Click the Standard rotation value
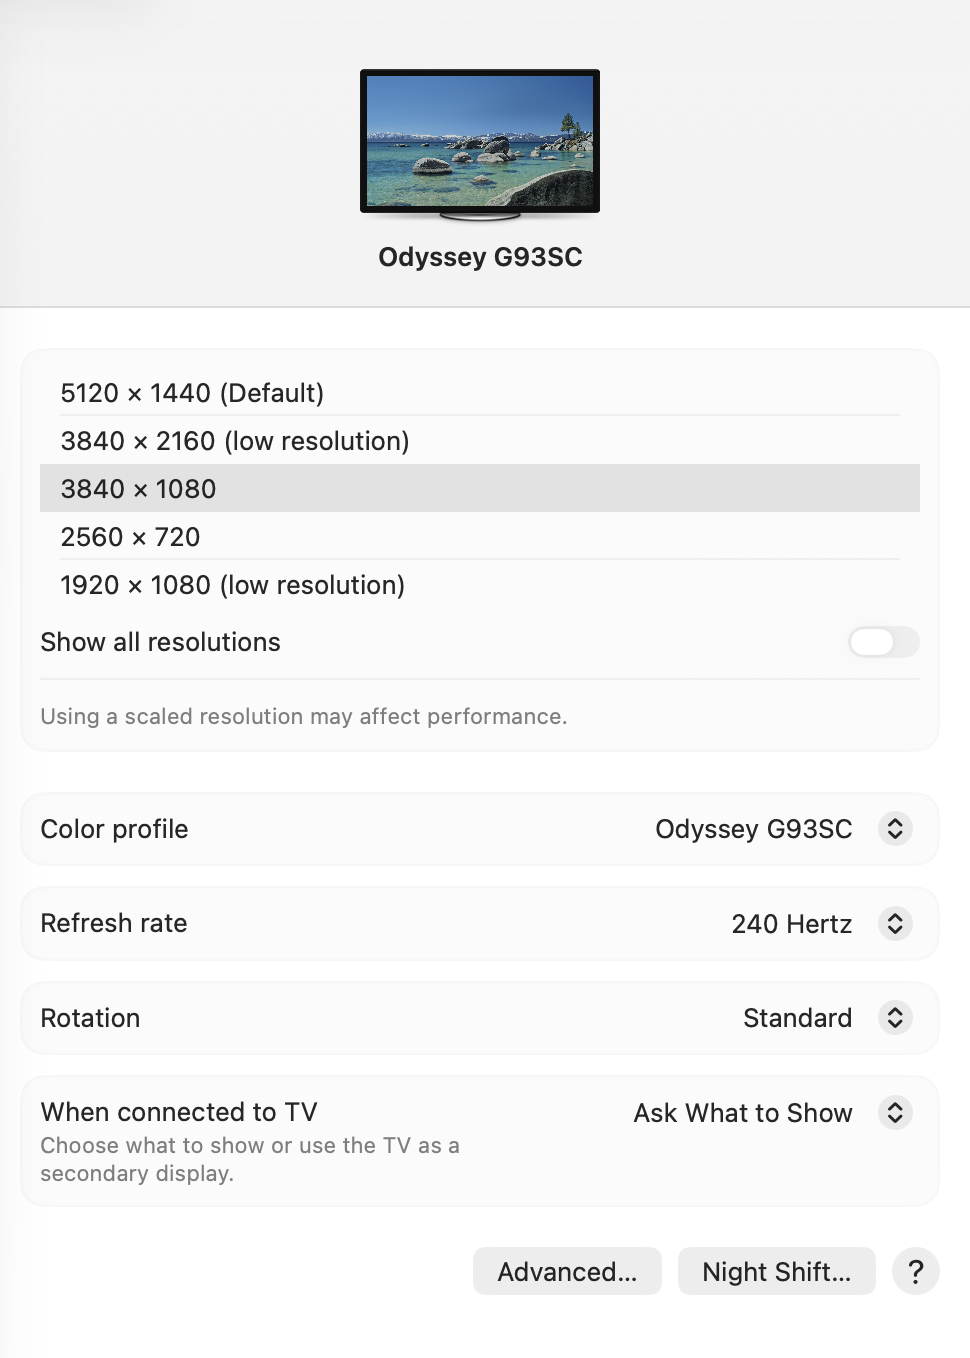Image resolution: width=970 pixels, height=1358 pixels. [798, 1018]
